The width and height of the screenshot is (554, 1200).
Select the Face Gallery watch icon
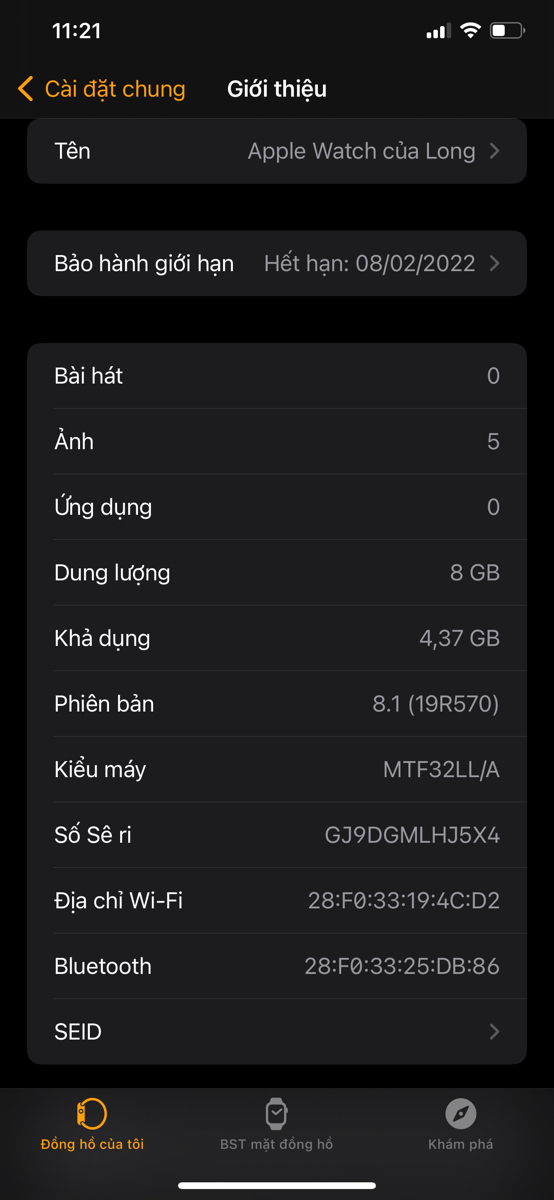pyautogui.click(x=276, y=1113)
